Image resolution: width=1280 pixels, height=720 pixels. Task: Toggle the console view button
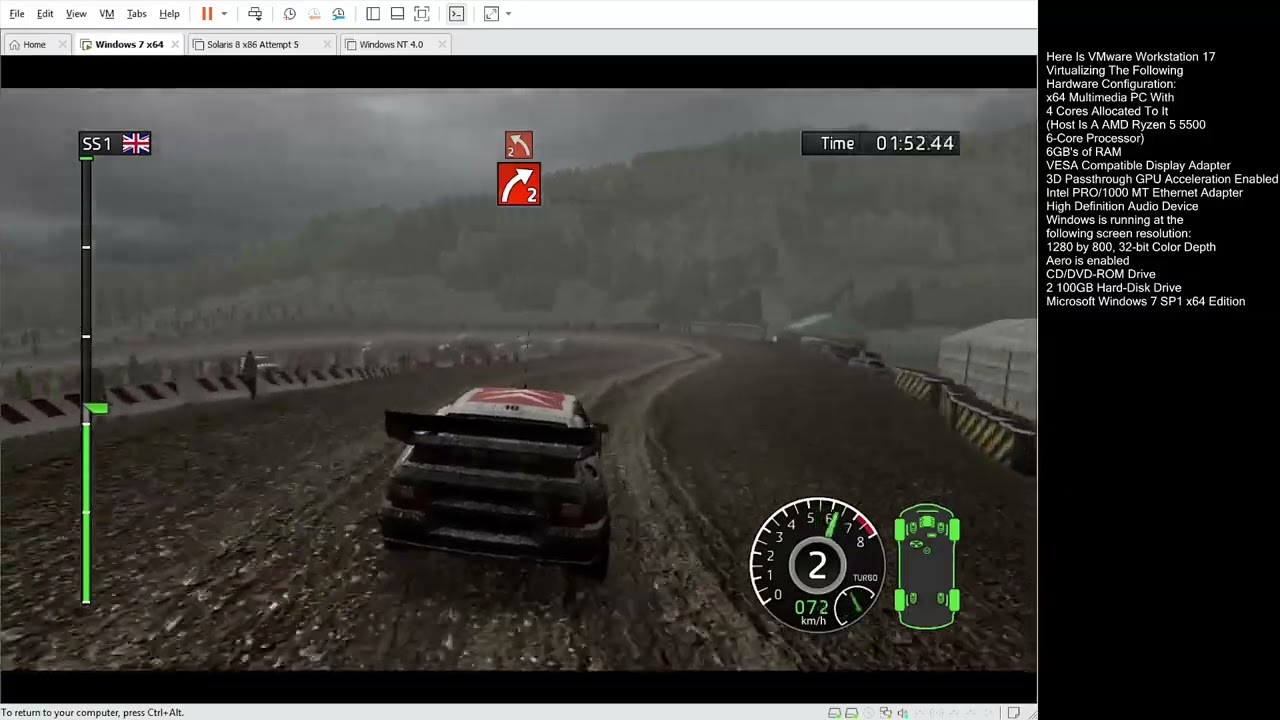click(456, 14)
